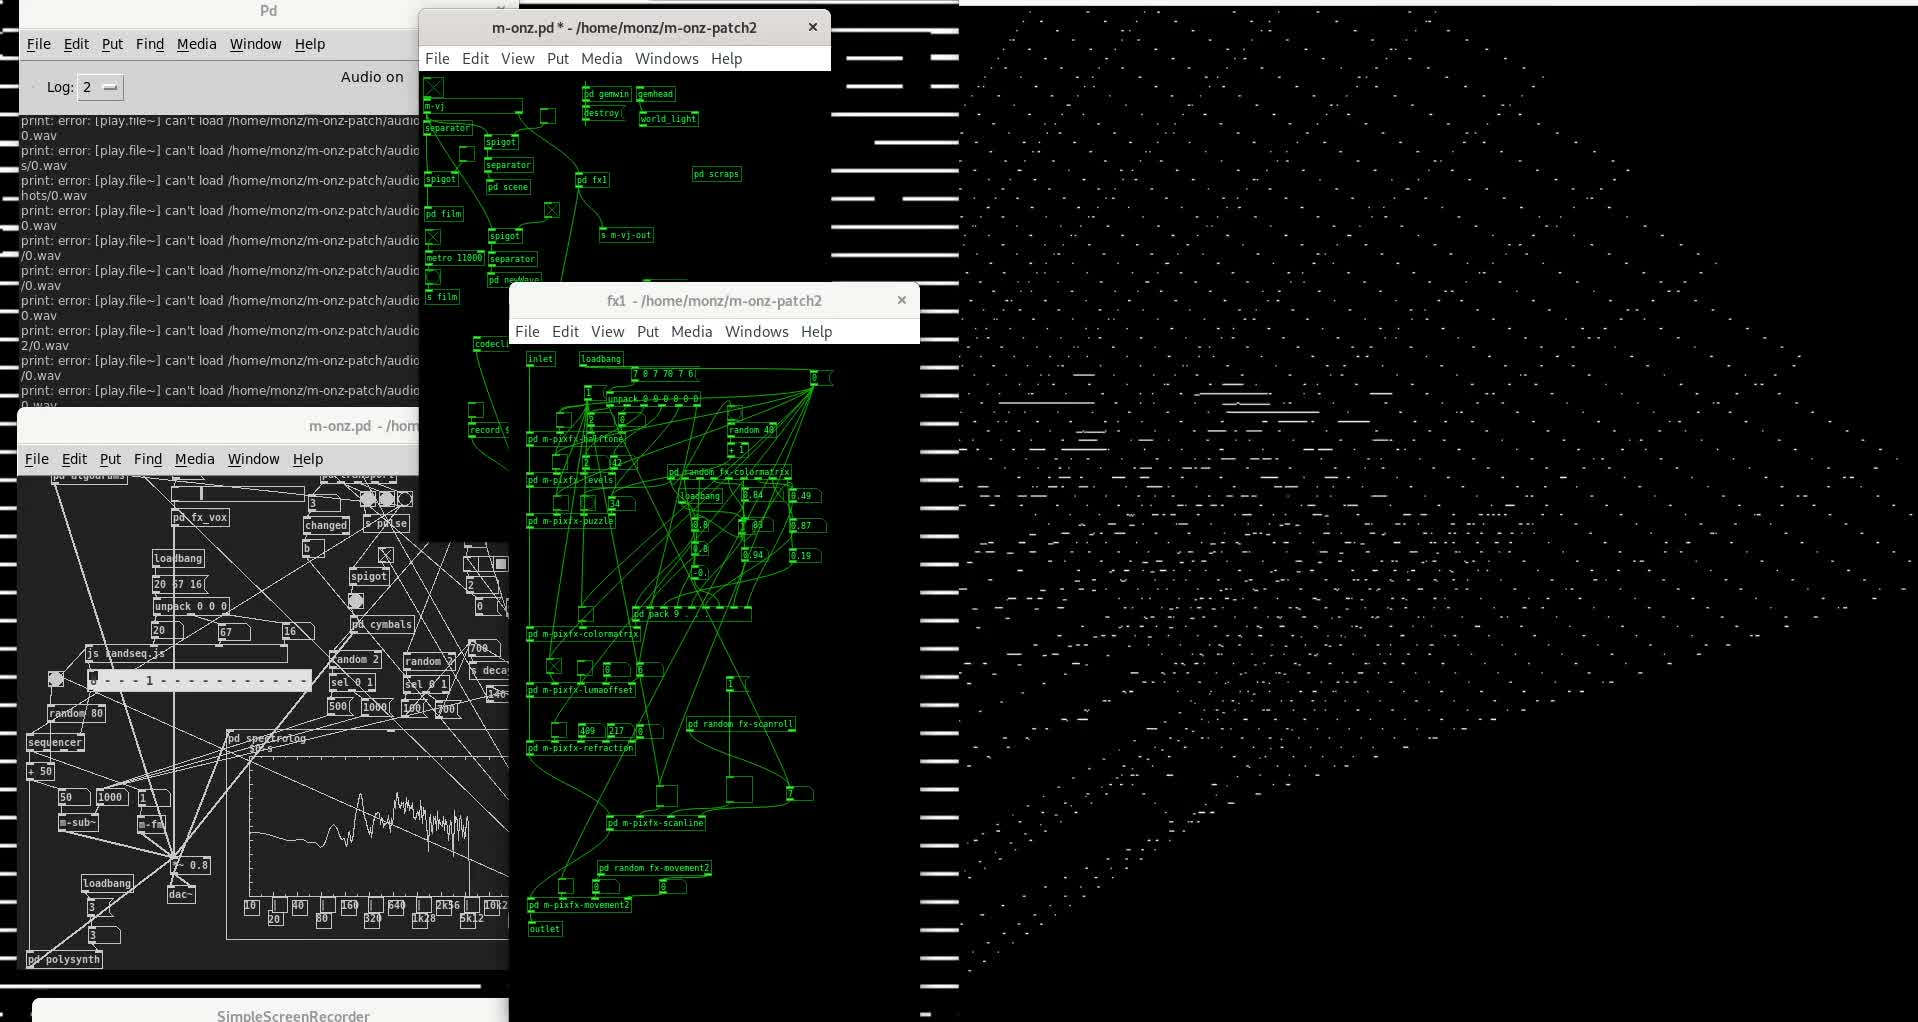Image resolution: width=1918 pixels, height=1022 pixels.
Task: Click the third bang circle above s pulse
Action: (405, 499)
